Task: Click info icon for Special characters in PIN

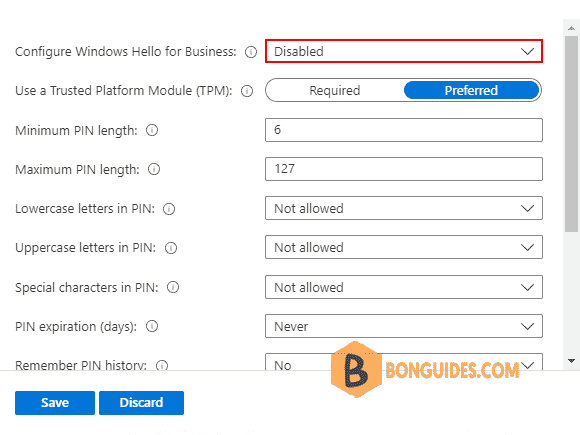Action: [173, 287]
